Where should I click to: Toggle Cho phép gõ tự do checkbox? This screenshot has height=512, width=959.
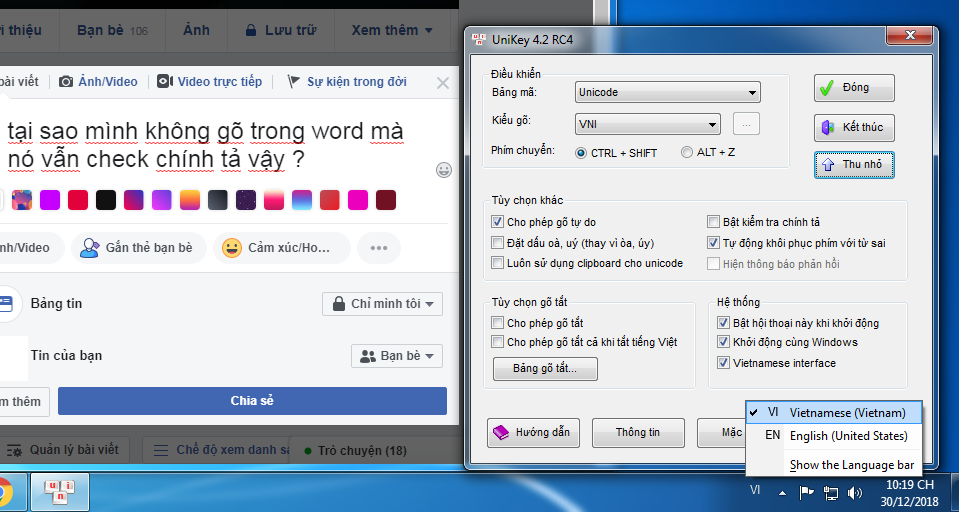497,222
